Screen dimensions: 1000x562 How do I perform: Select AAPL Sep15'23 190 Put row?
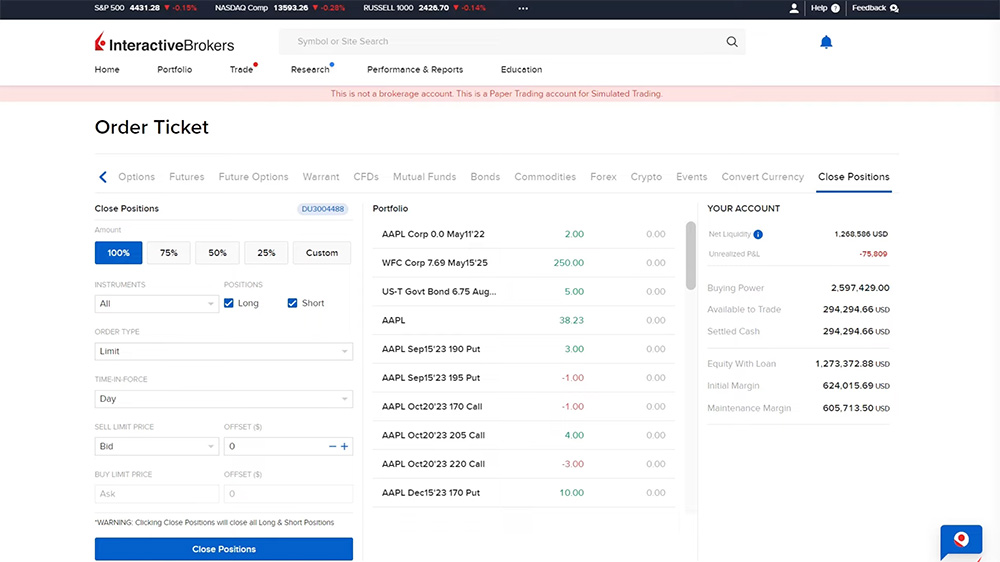click(524, 349)
